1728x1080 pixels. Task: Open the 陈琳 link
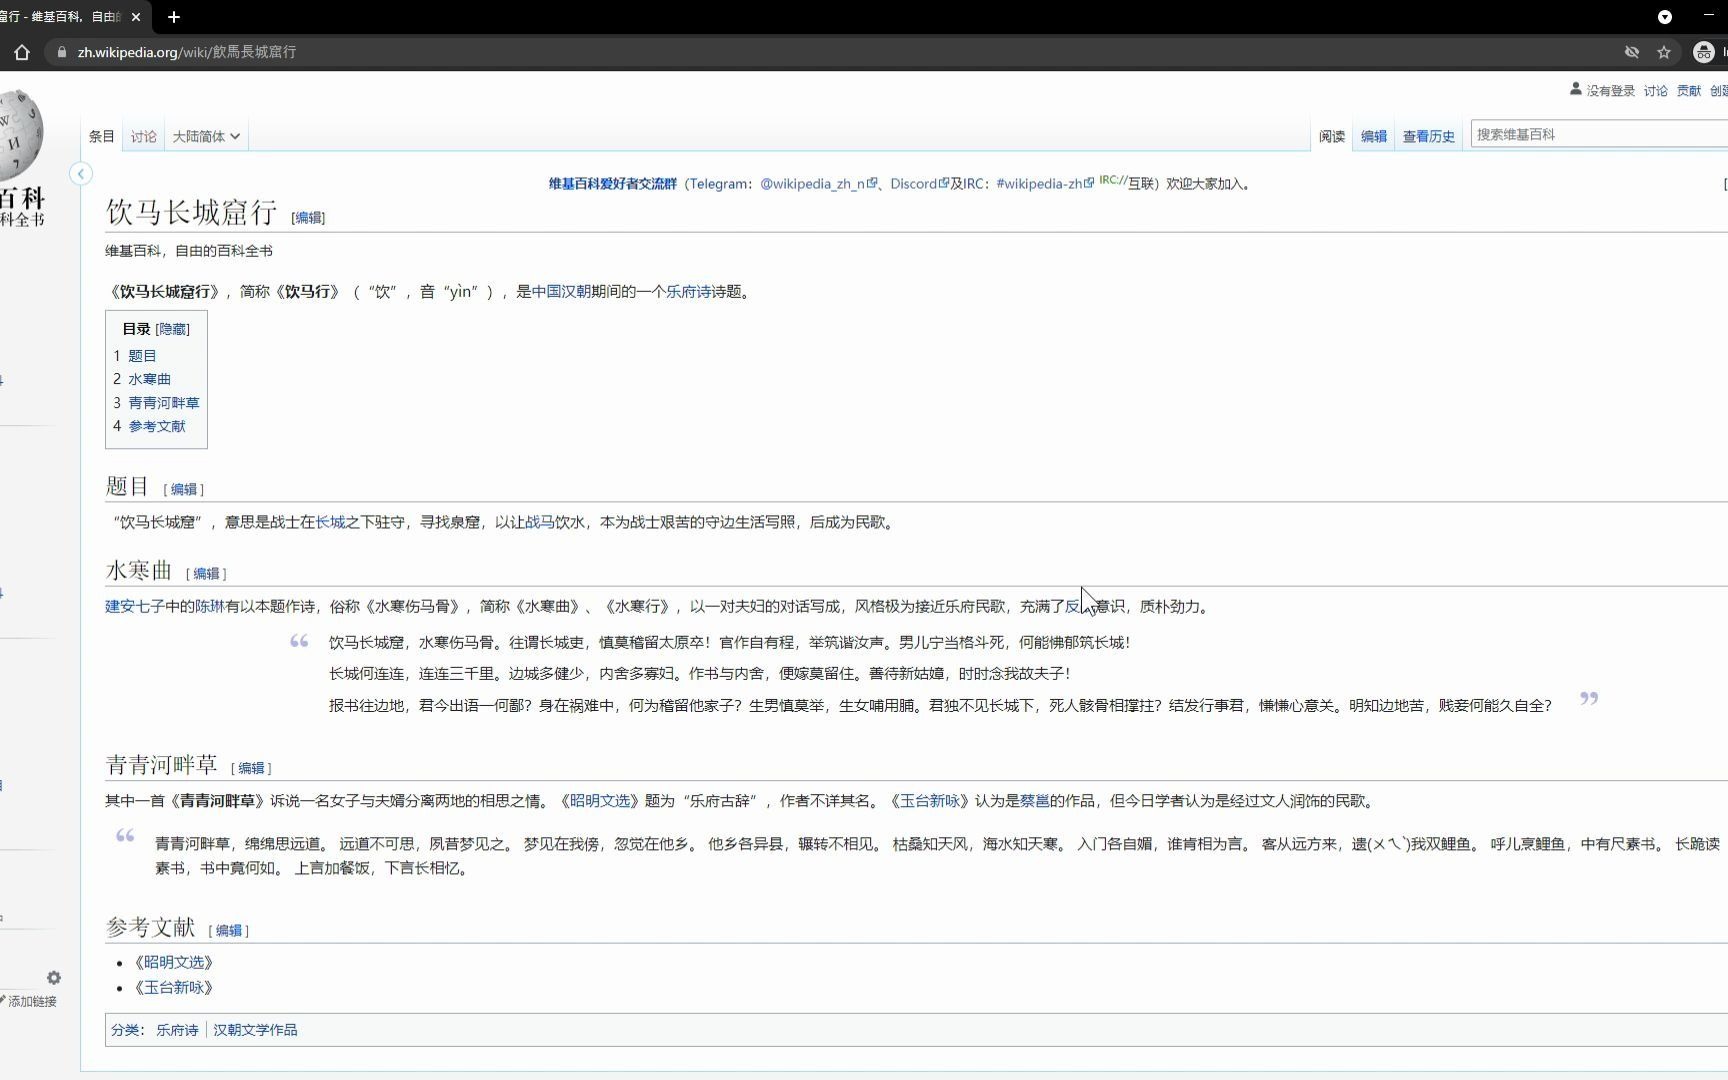210,606
